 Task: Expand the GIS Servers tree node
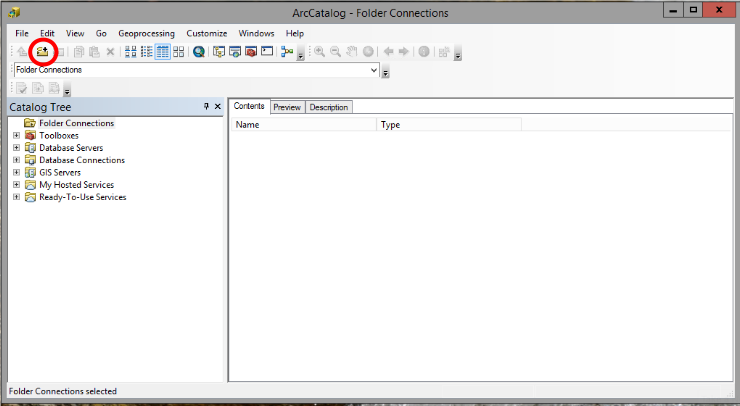click(x=17, y=172)
